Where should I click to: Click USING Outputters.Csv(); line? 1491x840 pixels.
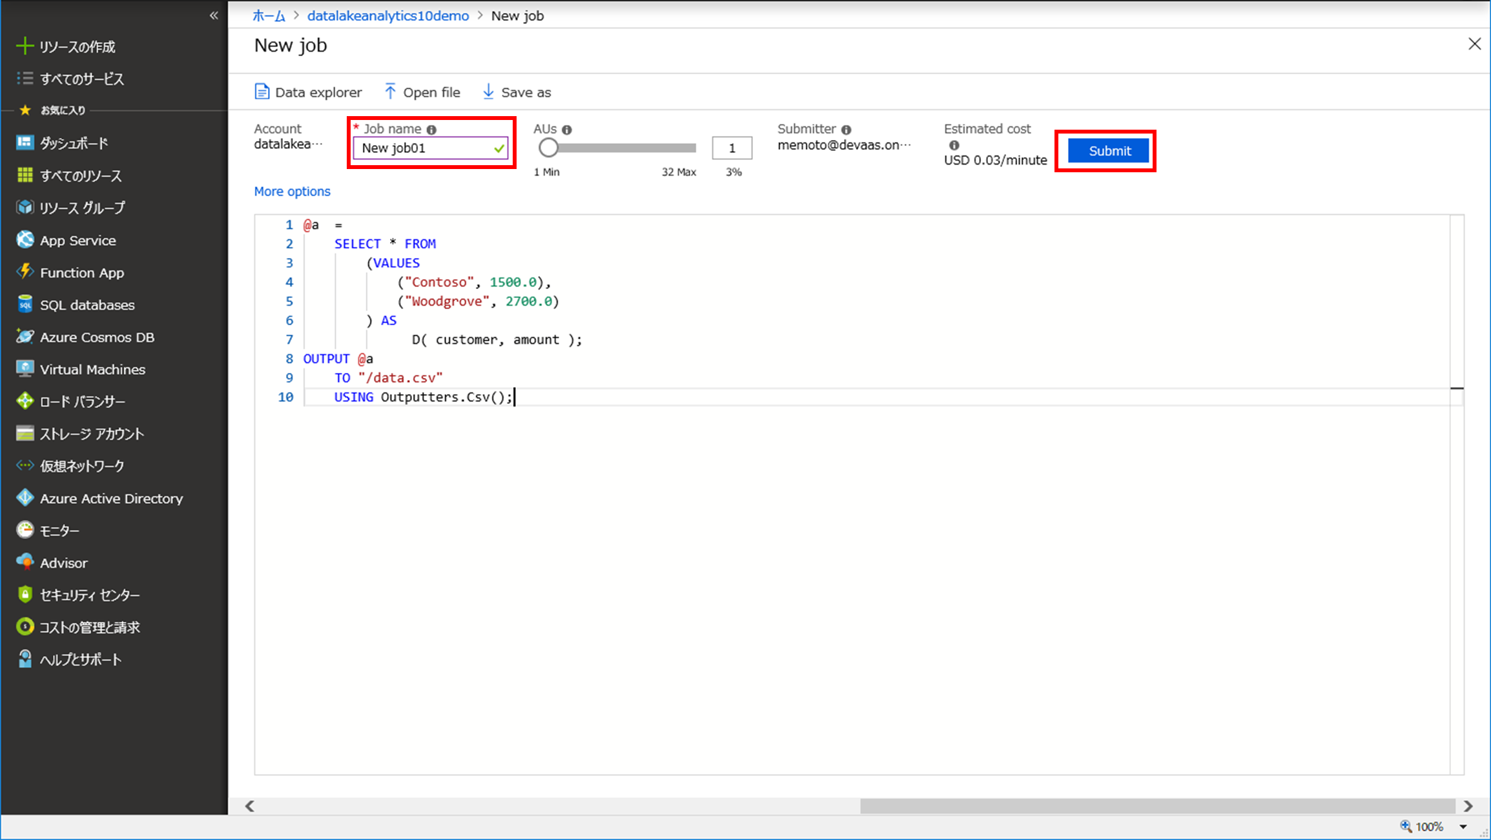pyautogui.click(x=424, y=397)
